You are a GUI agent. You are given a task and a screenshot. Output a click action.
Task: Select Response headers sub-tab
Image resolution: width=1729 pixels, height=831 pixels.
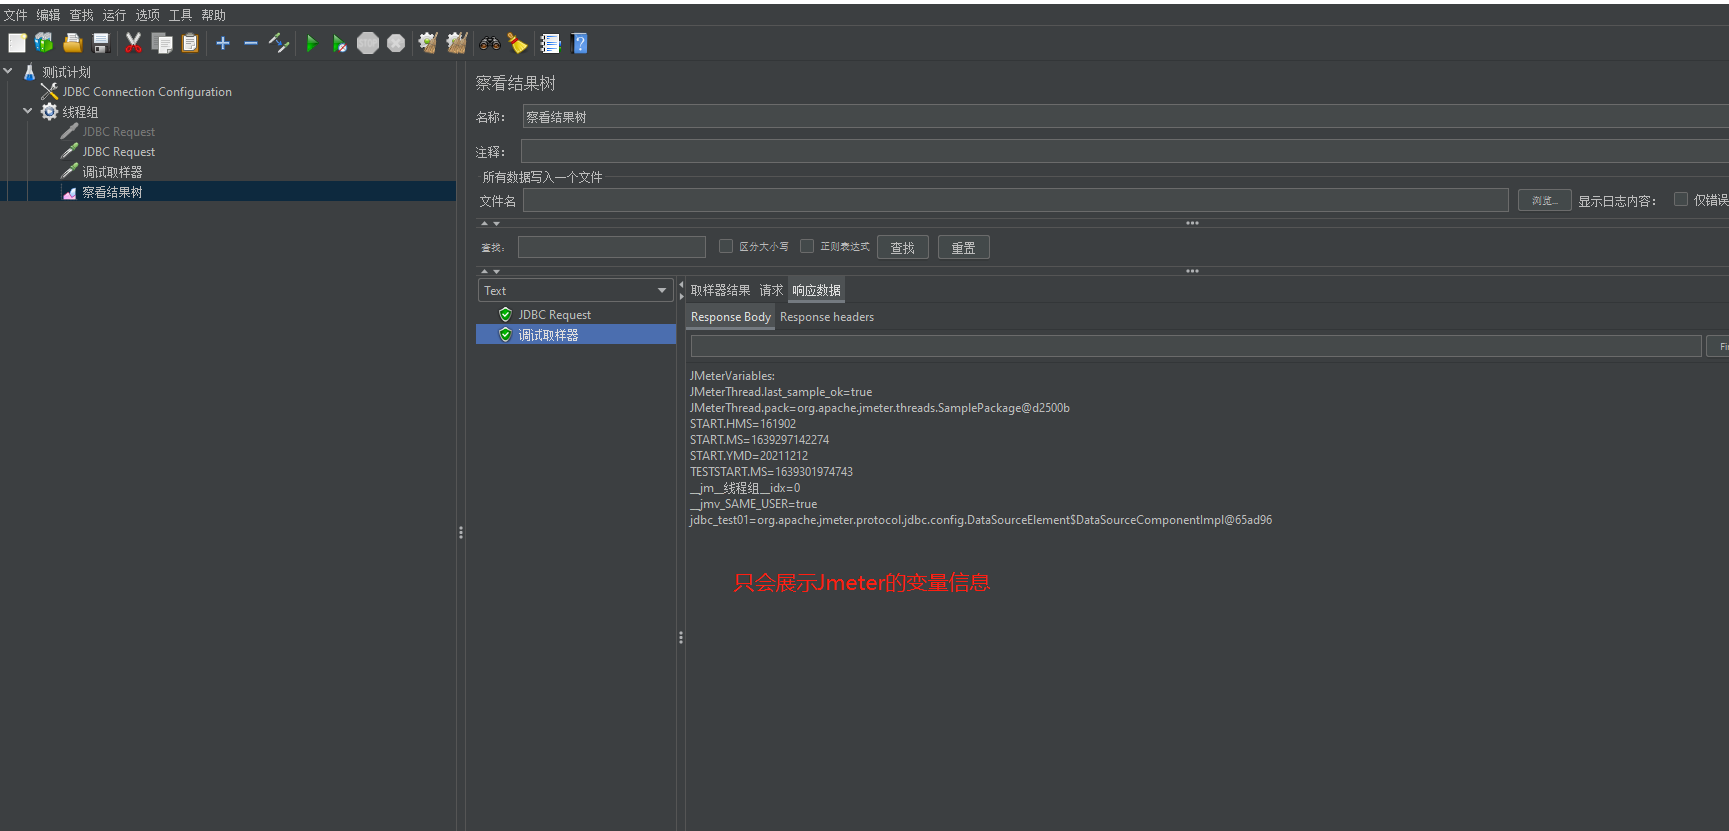coord(827,317)
